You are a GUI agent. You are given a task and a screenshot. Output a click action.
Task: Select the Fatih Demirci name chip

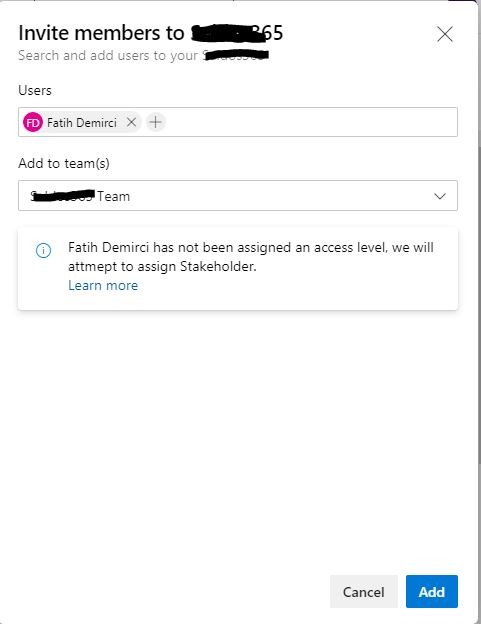[x=82, y=122]
